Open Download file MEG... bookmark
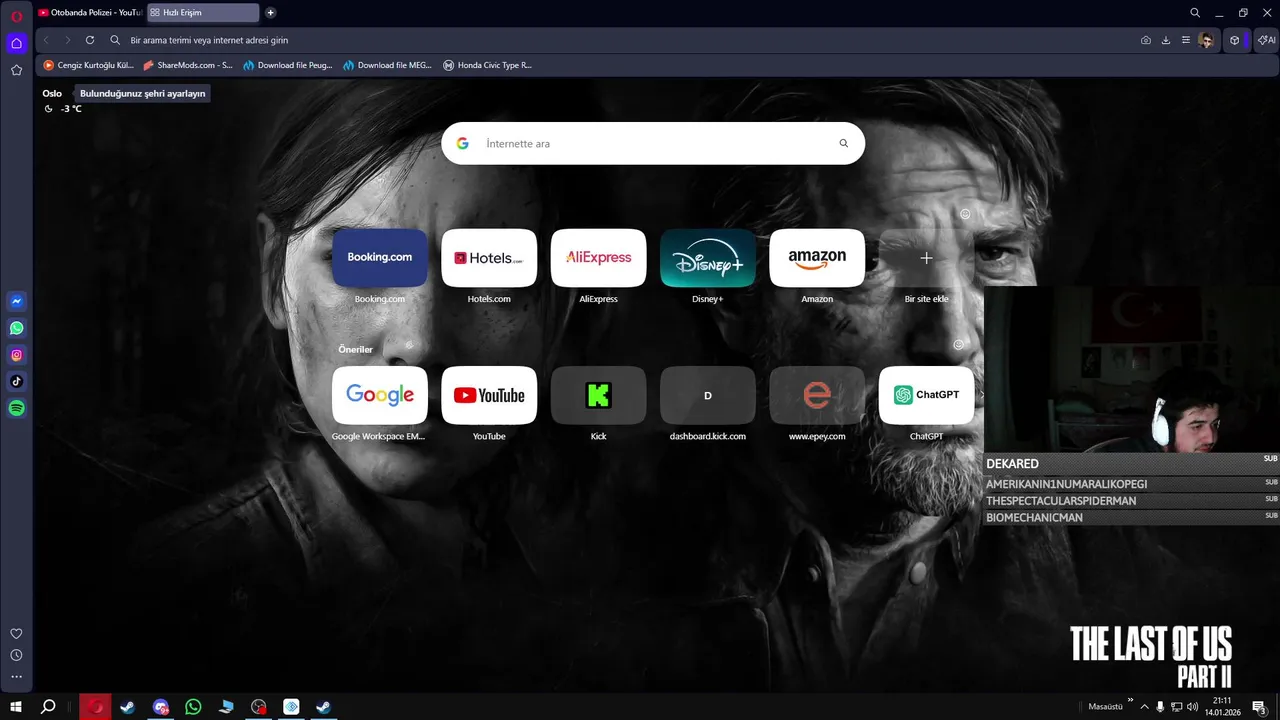Screen dimensions: 1280x720 click(388, 65)
